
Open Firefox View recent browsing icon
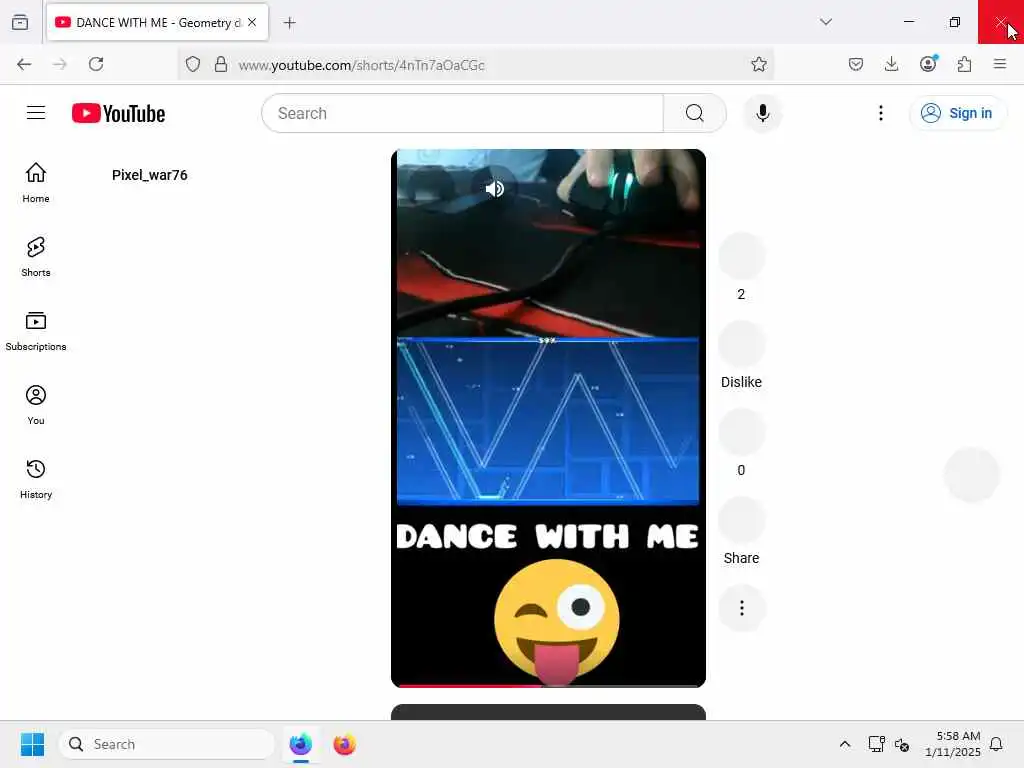coord(20,22)
